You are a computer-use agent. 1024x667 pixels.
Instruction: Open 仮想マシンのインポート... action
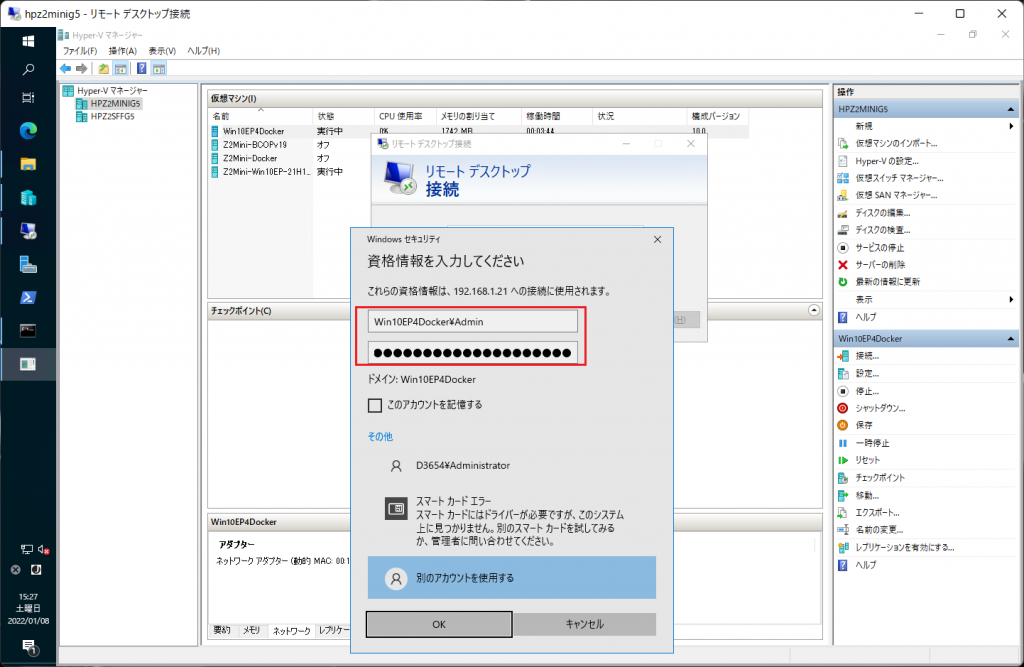896,143
